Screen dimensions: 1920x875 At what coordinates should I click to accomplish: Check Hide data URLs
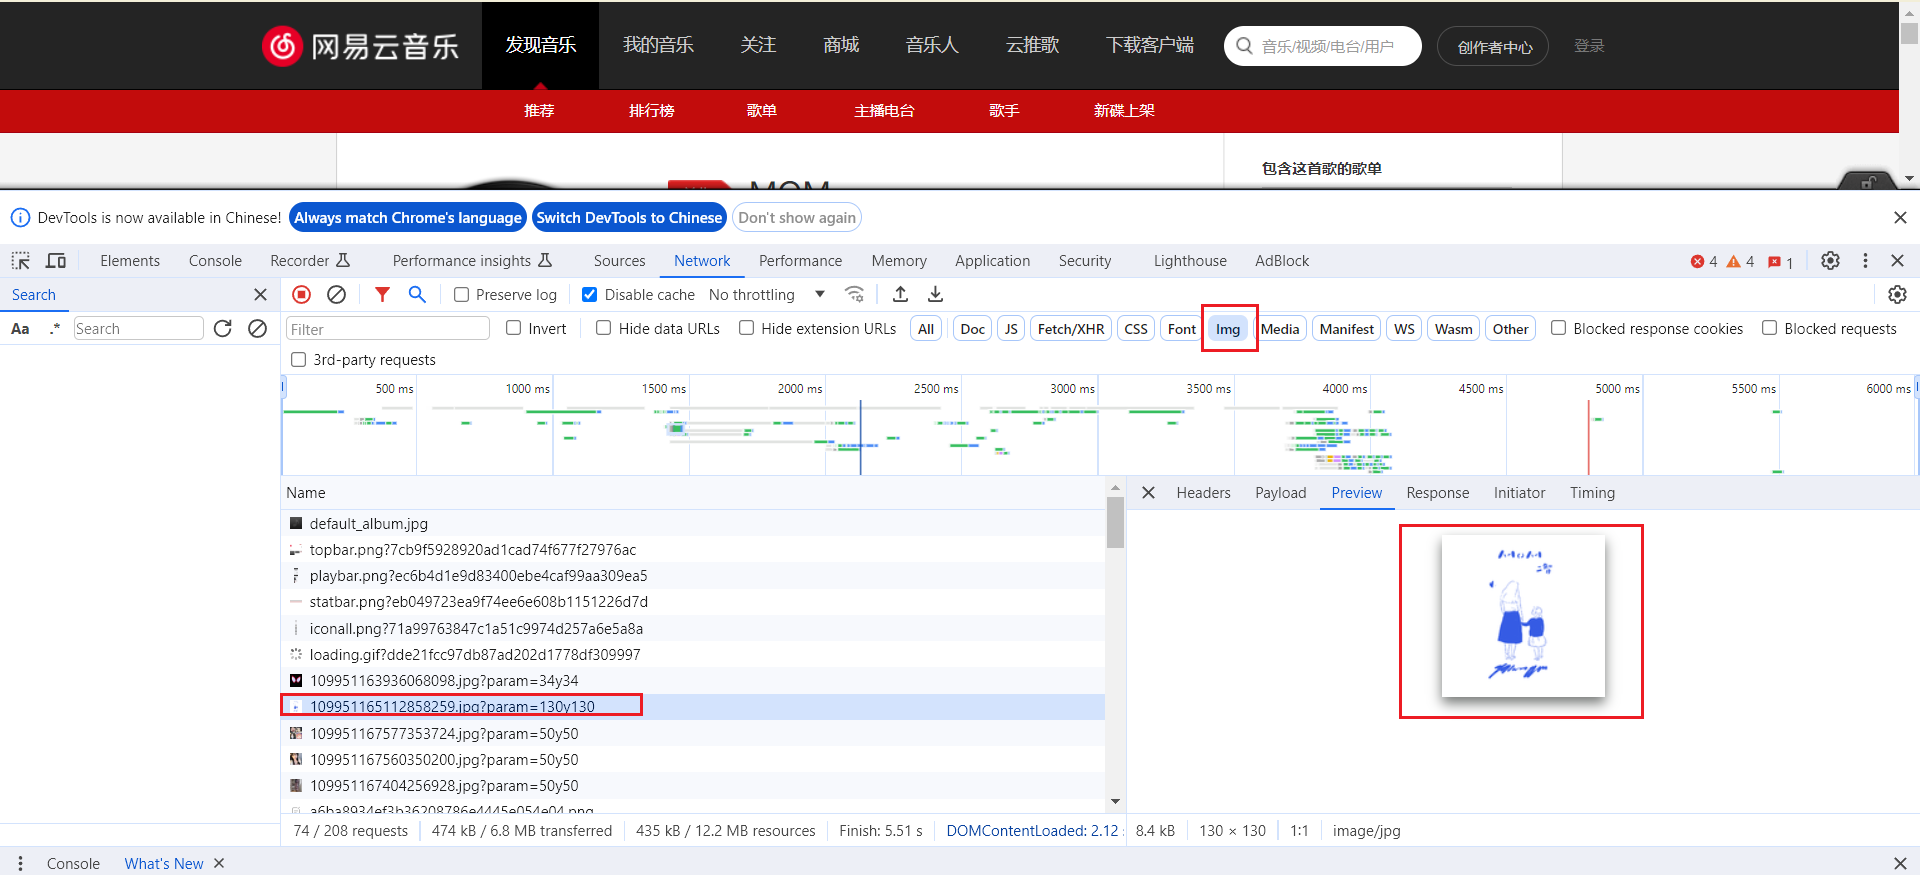click(603, 328)
